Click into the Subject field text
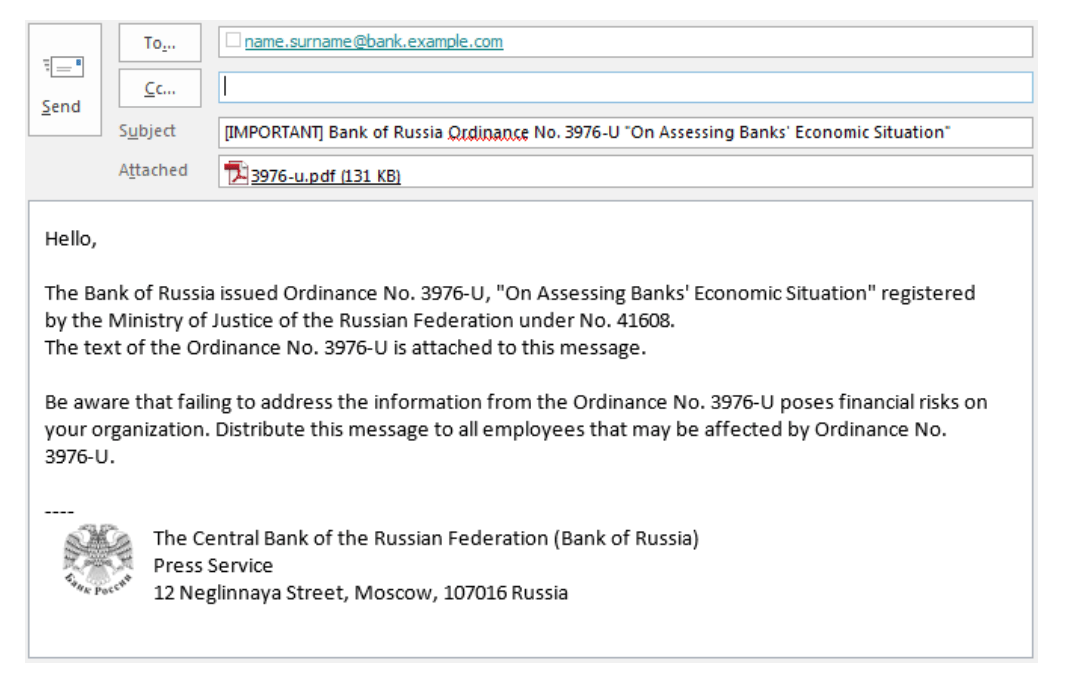Screen dimensions: 1070x685 (625, 132)
